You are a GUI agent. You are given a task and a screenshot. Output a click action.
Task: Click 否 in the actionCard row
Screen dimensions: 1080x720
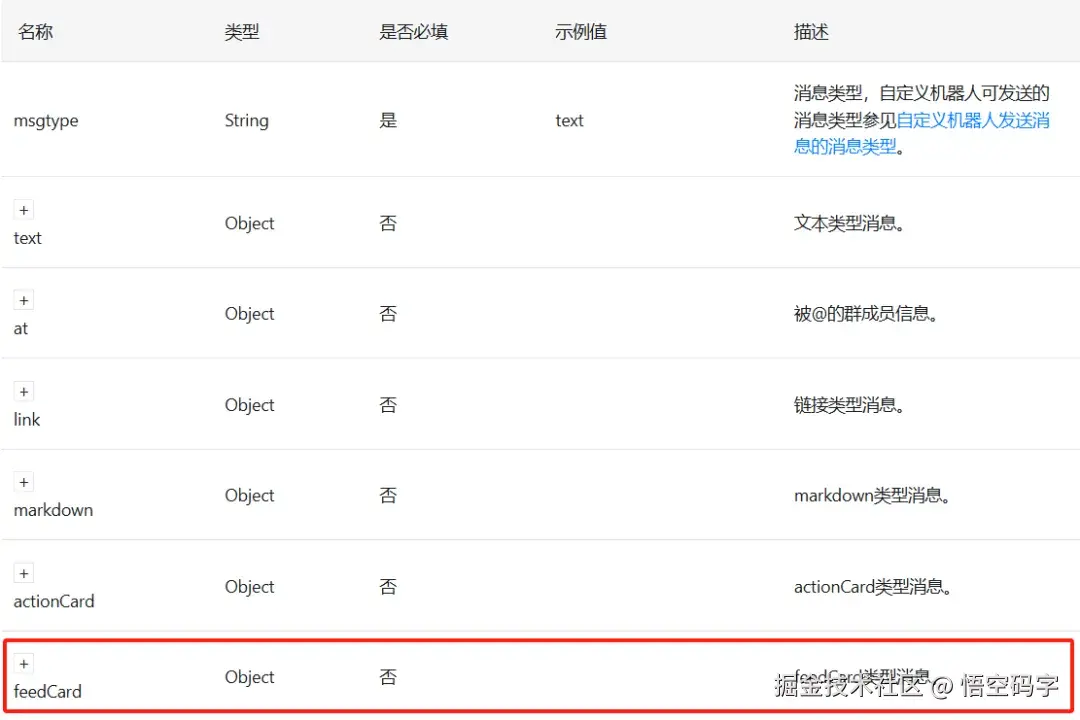point(388,586)
